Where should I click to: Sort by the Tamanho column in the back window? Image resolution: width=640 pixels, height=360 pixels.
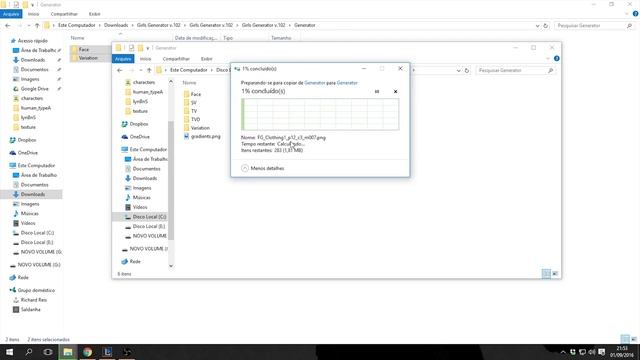[281, 38]
